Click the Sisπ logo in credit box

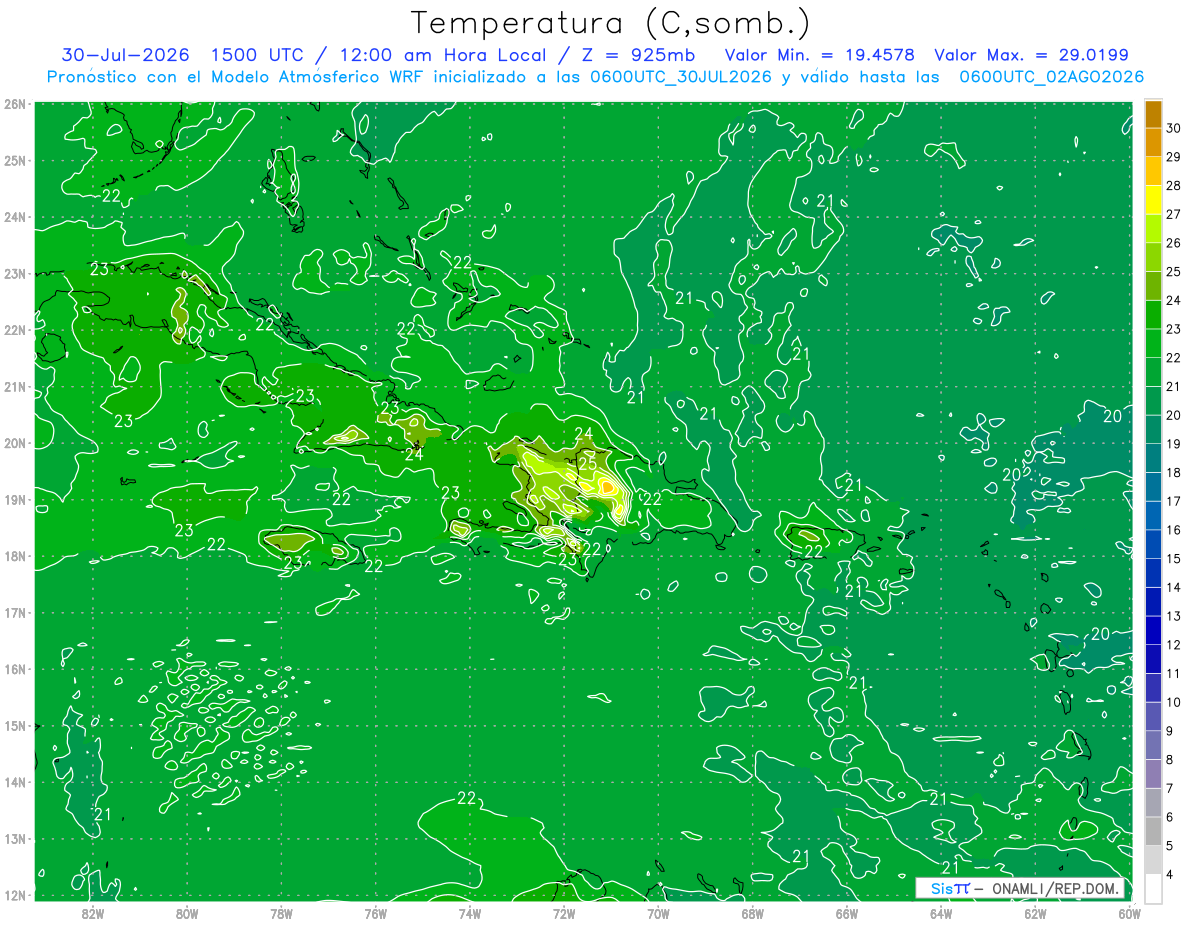949,888
